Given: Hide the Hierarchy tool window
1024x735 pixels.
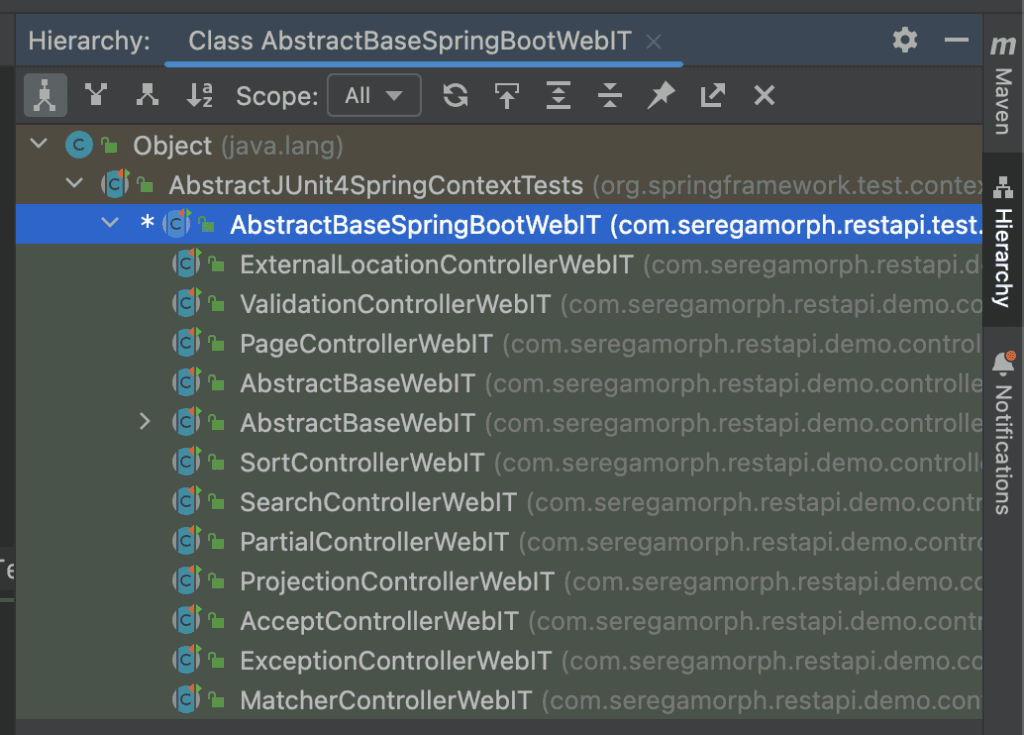Looking at the screenshot, I should pos(957,39).
